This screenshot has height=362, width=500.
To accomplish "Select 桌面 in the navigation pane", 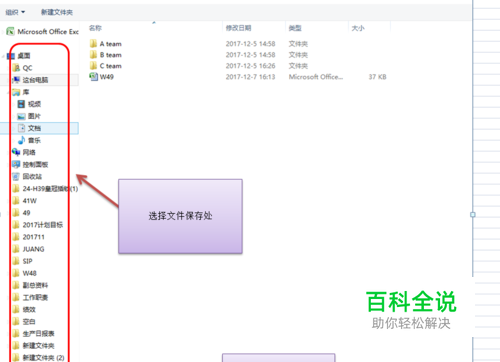I will (20, 56).
